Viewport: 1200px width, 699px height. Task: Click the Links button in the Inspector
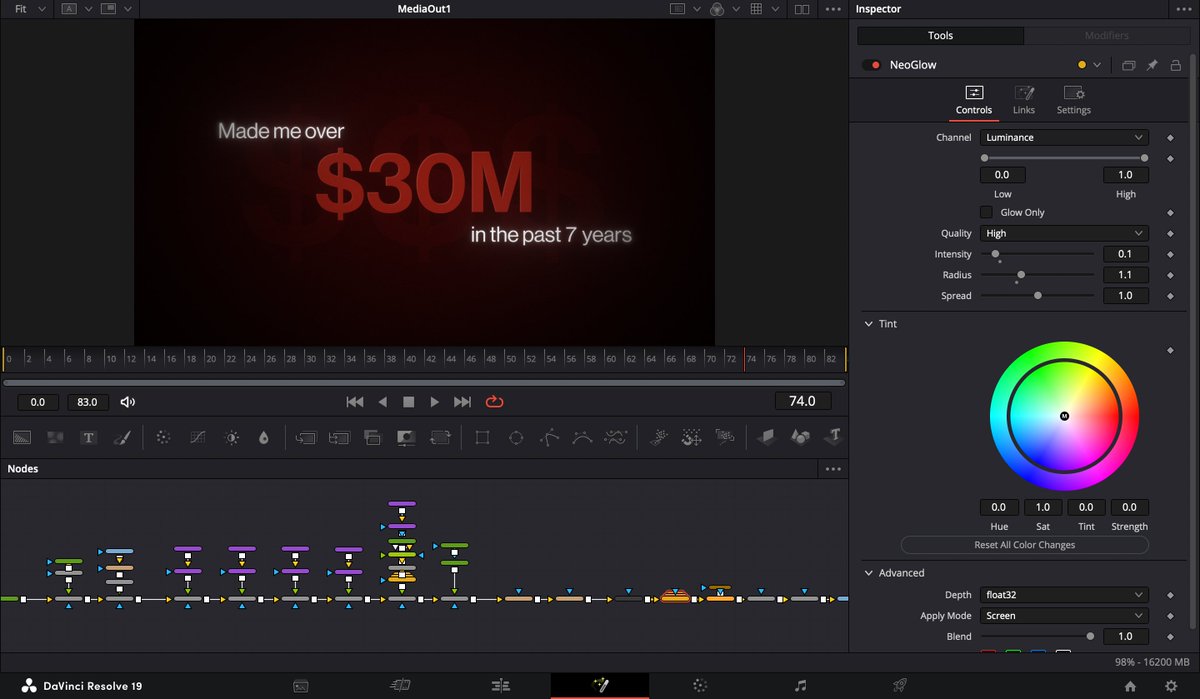coord(1024,99)
